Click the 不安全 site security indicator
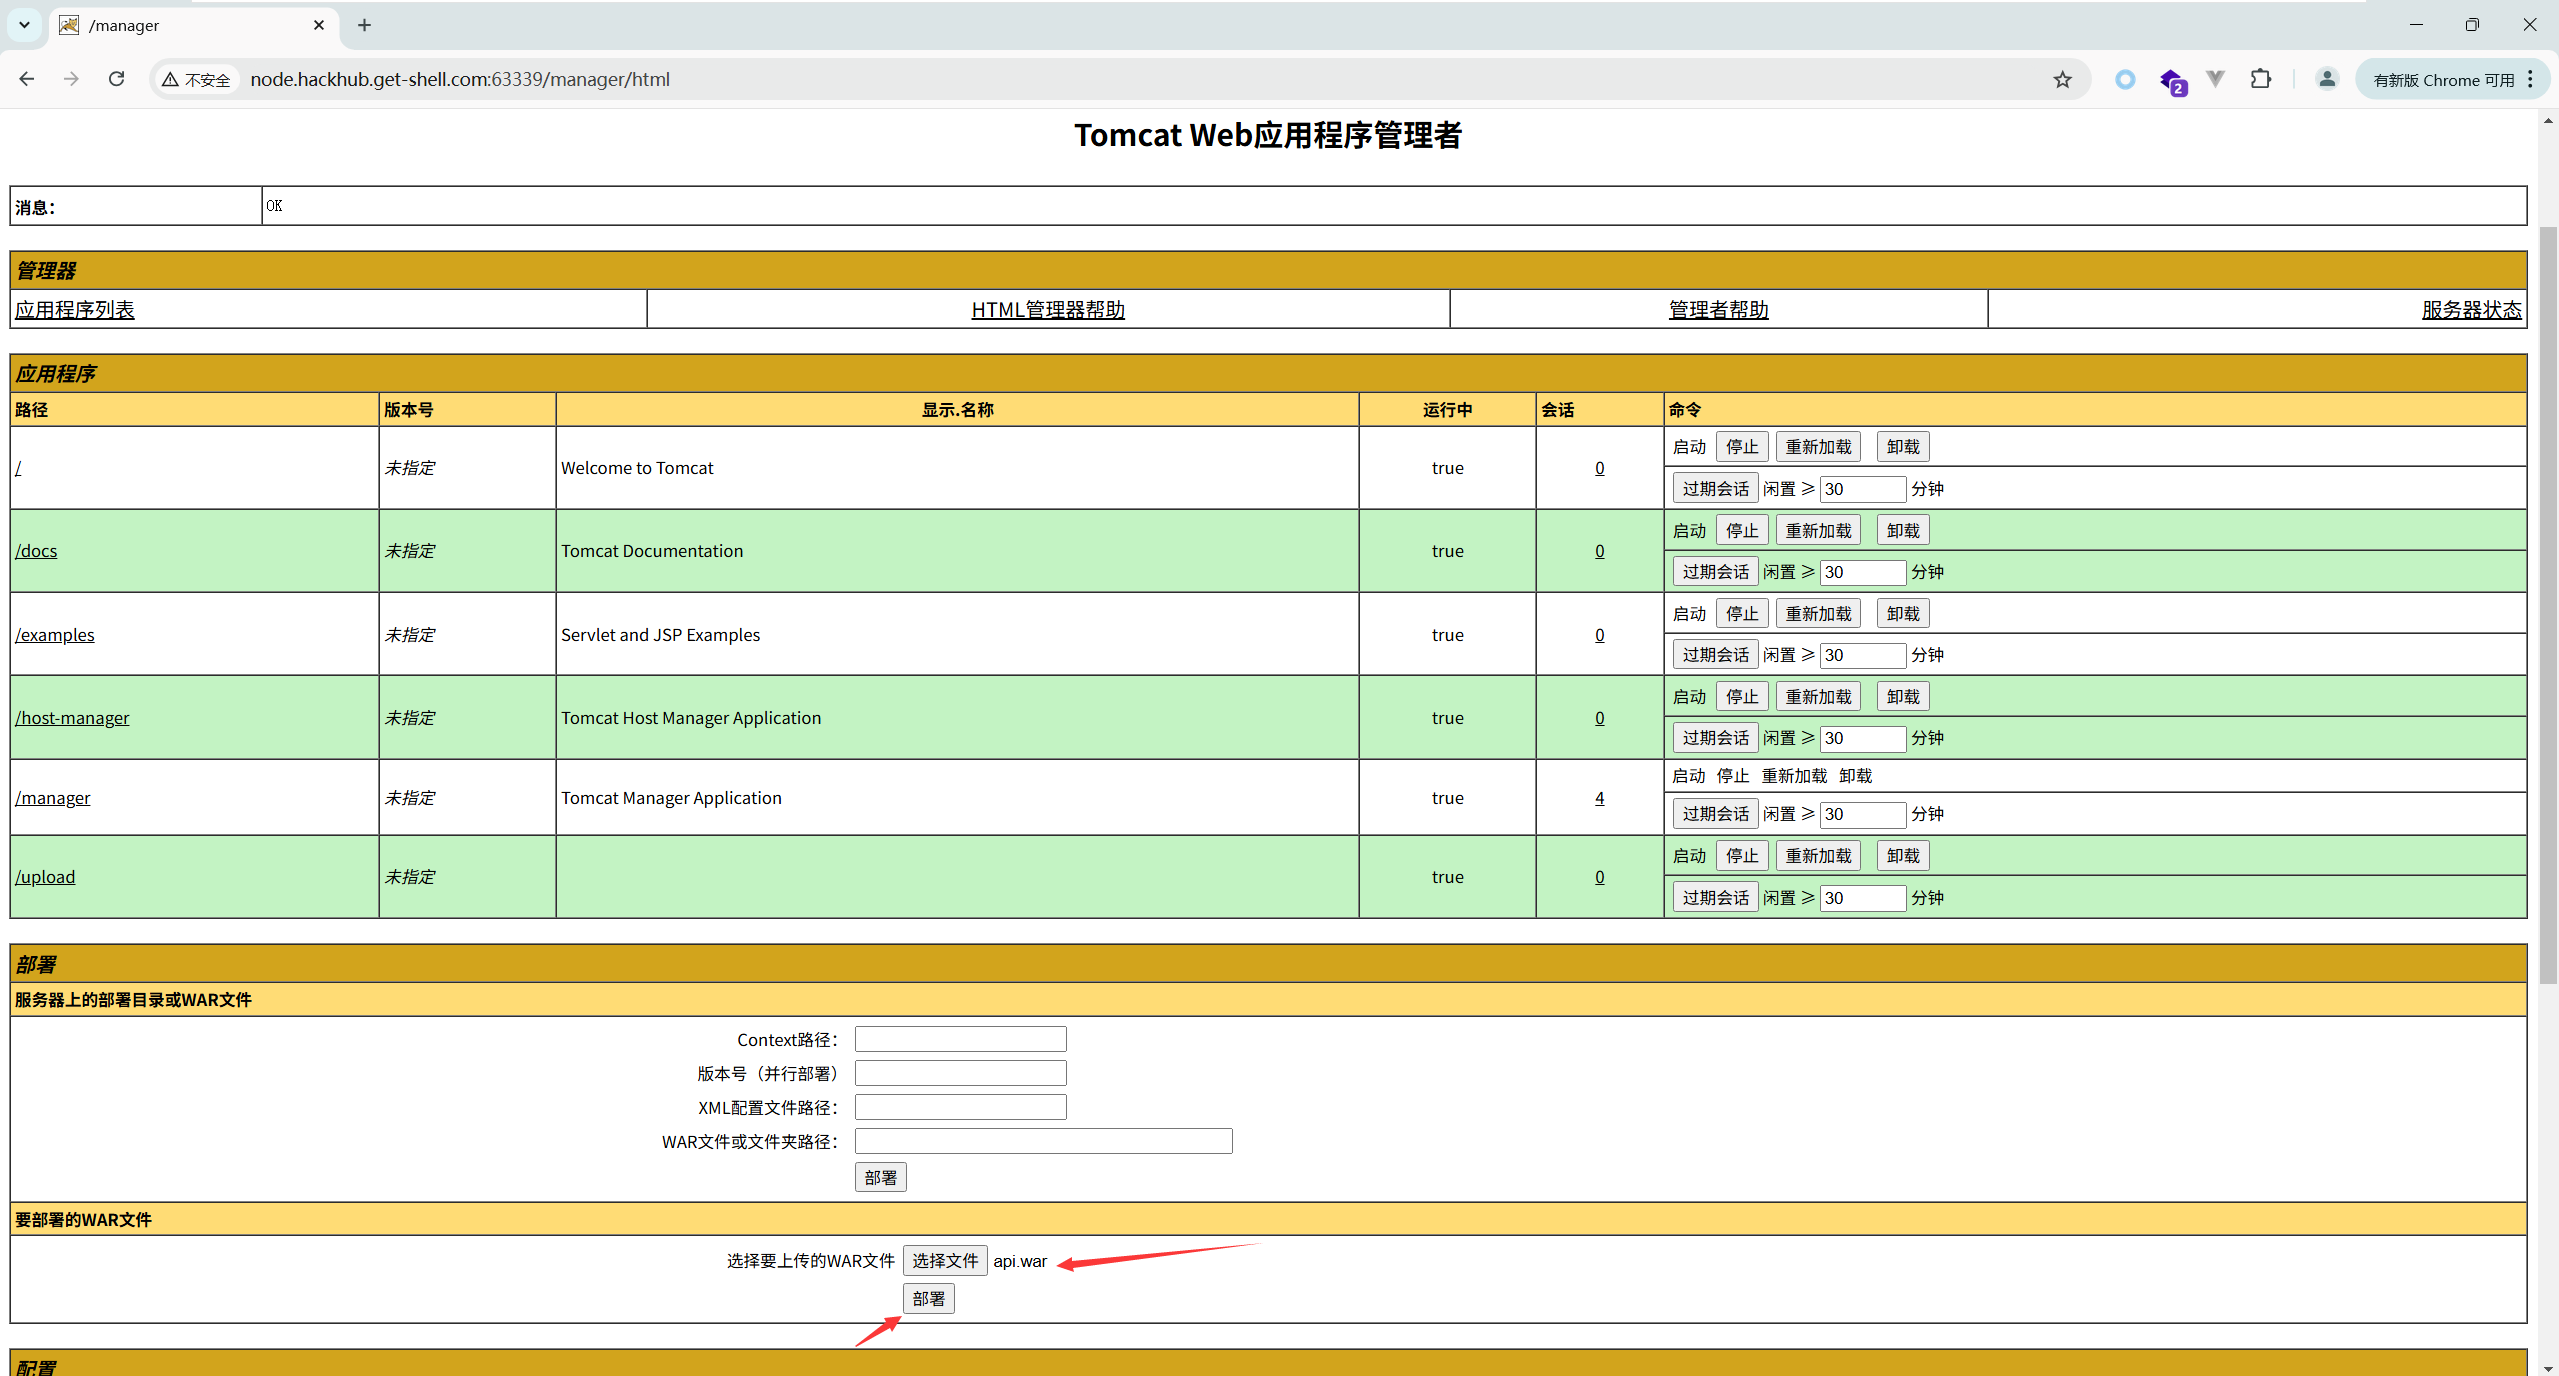 [196, 79]
